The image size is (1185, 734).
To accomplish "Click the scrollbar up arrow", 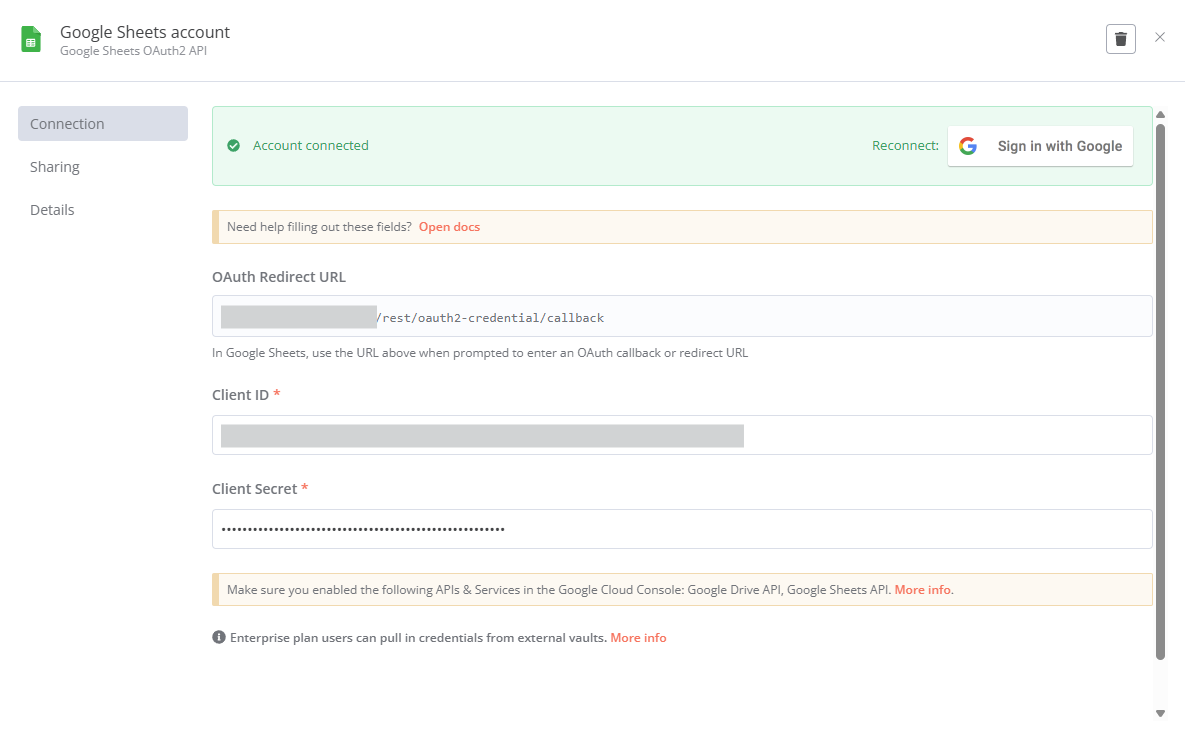I will [x=1160, y=115].
